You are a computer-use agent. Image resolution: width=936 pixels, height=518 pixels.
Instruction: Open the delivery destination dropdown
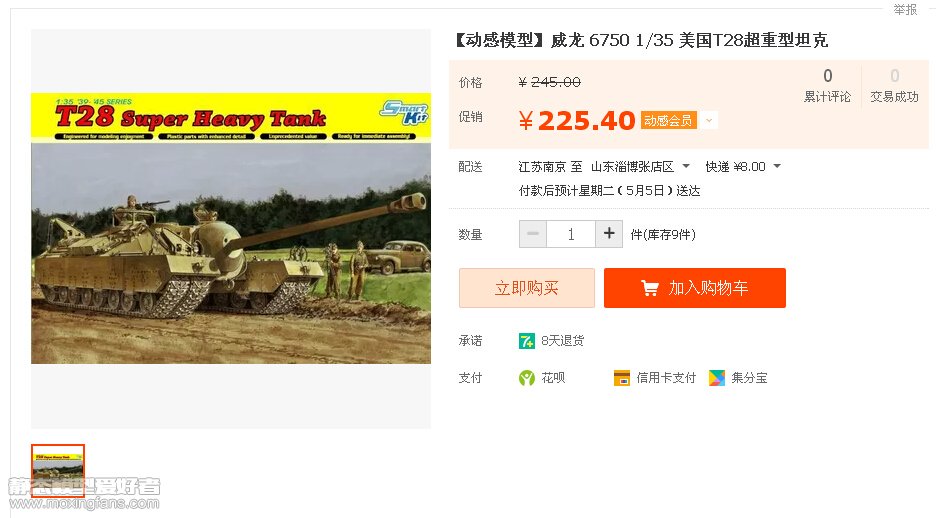686,166
